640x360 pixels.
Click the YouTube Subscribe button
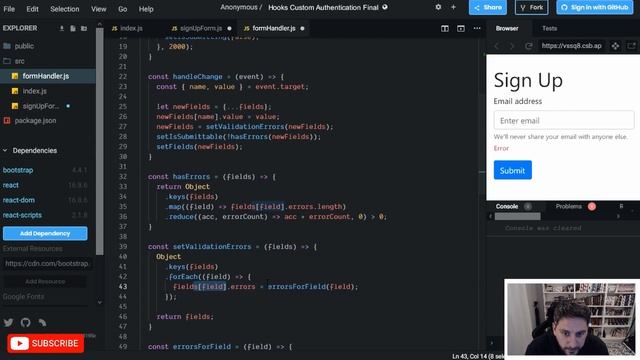pyautogui.click(x=45, y=344)
